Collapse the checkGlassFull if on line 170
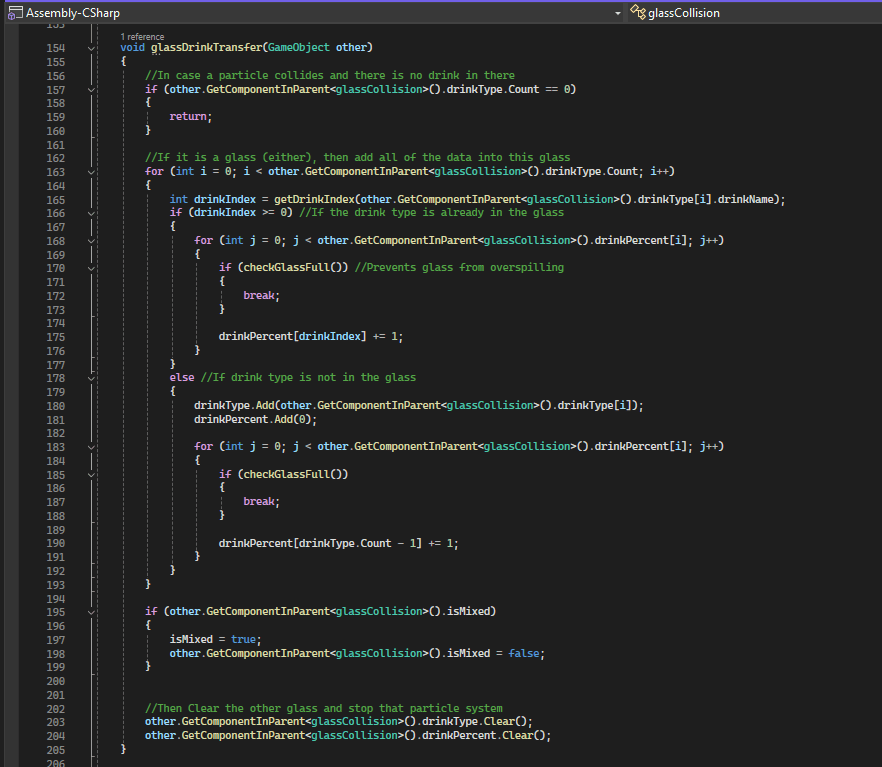 coord(92,268)
